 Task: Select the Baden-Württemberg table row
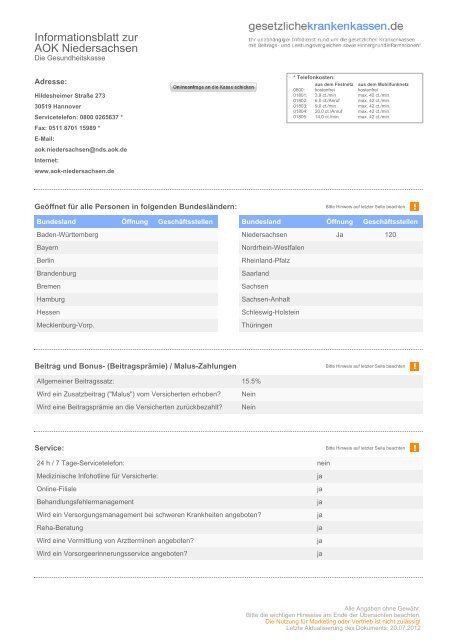(126, 235)
